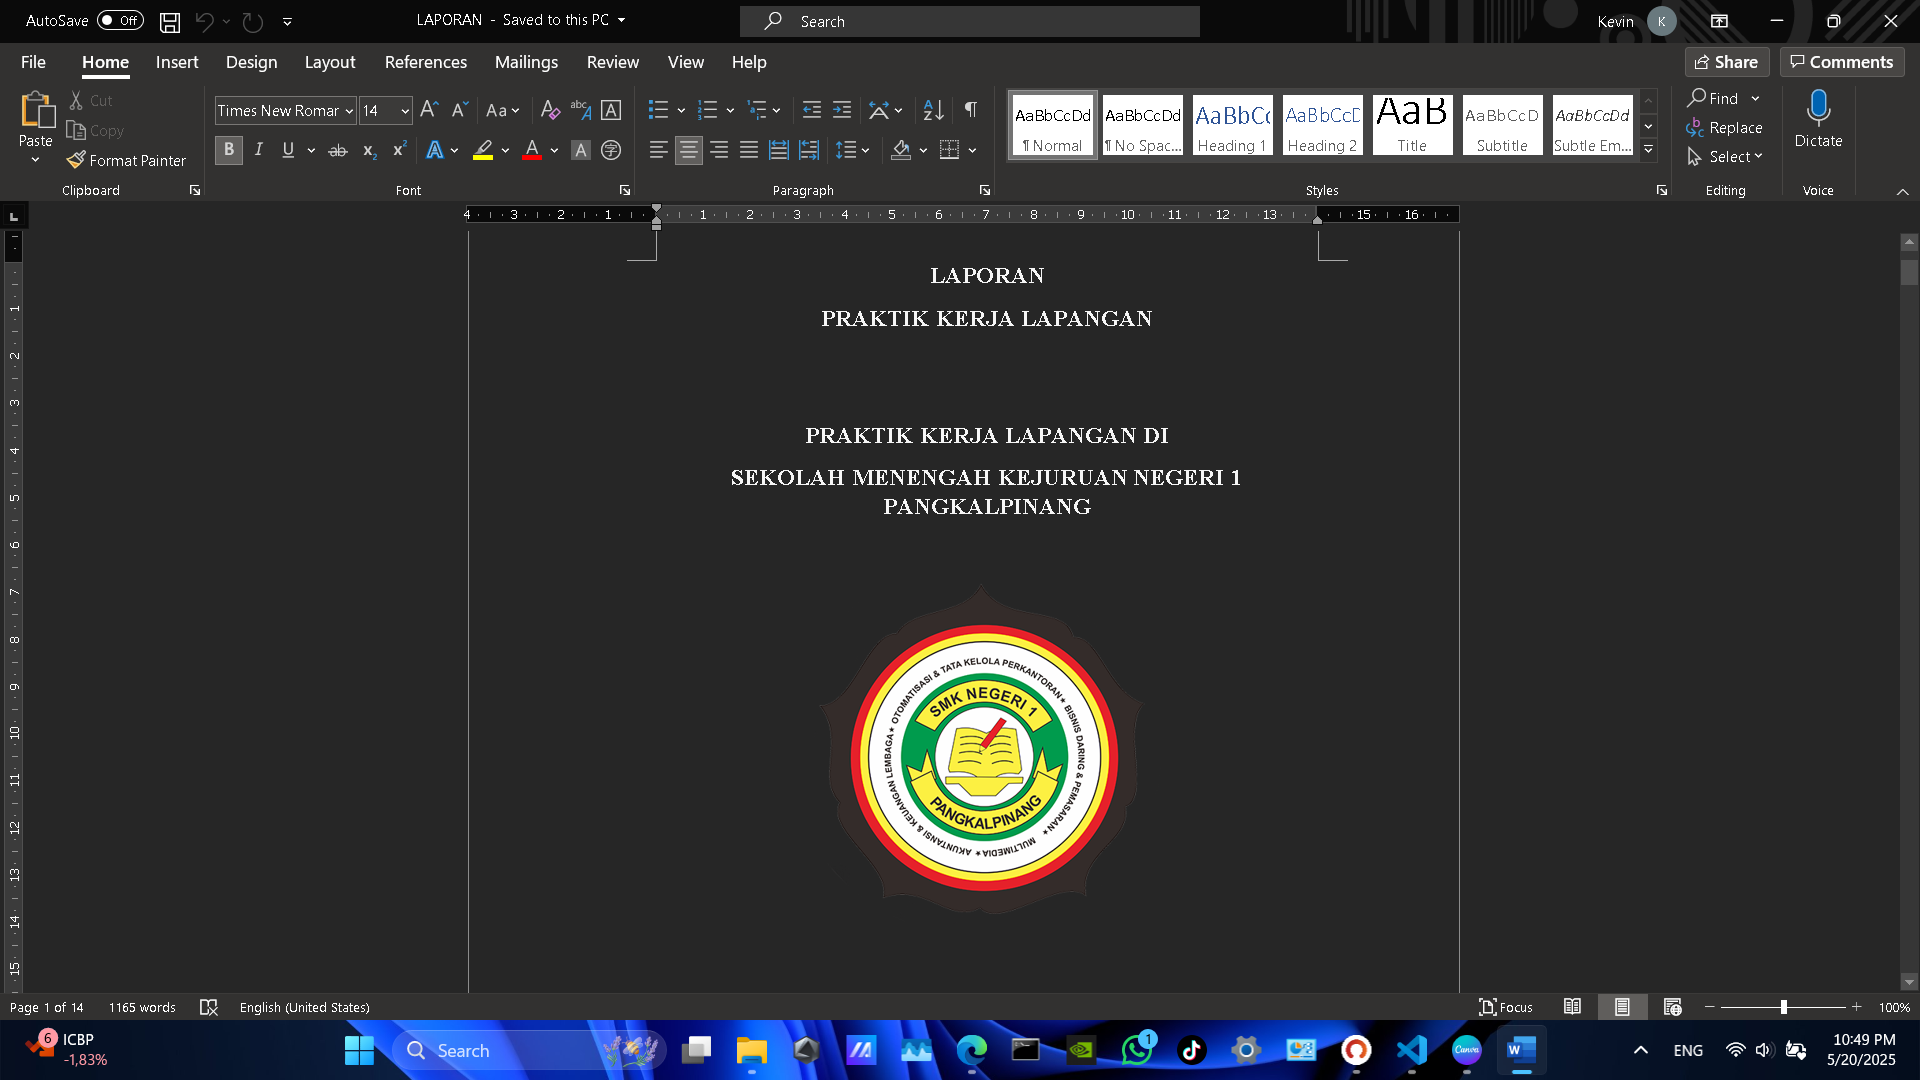Viewport: 1920px width, 1080px height.
Task: Expand the Styles gallery More arrow
Action: (1648, 150)
